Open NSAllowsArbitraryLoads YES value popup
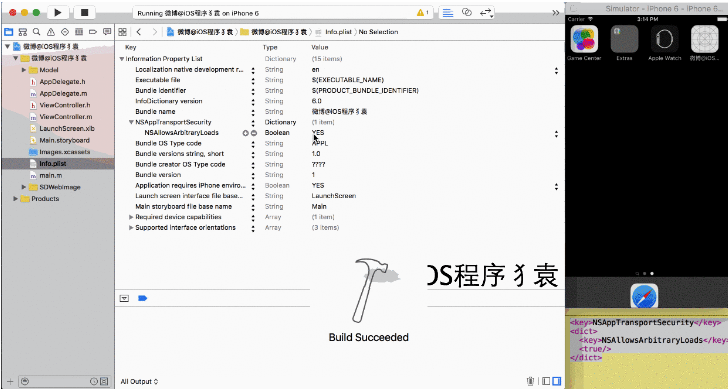The image size is (728, 389). coord(556,134)
